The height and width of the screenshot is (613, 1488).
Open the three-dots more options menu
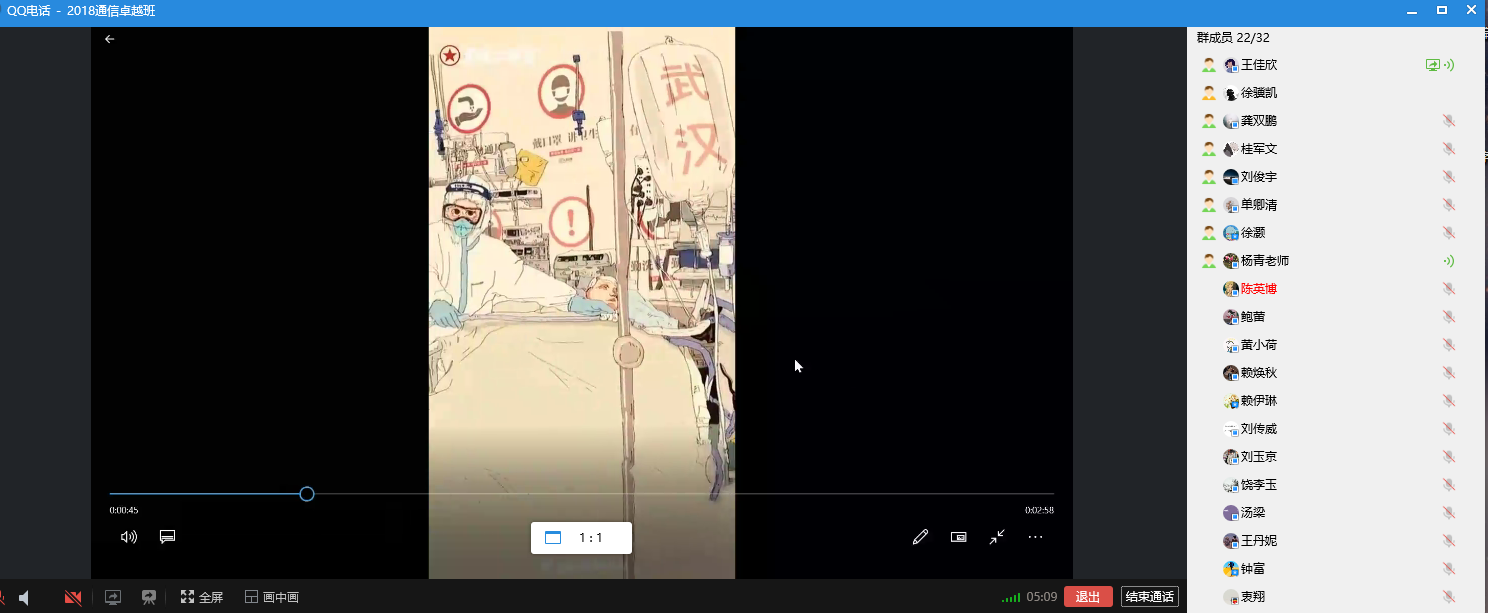coord(1035,537)
